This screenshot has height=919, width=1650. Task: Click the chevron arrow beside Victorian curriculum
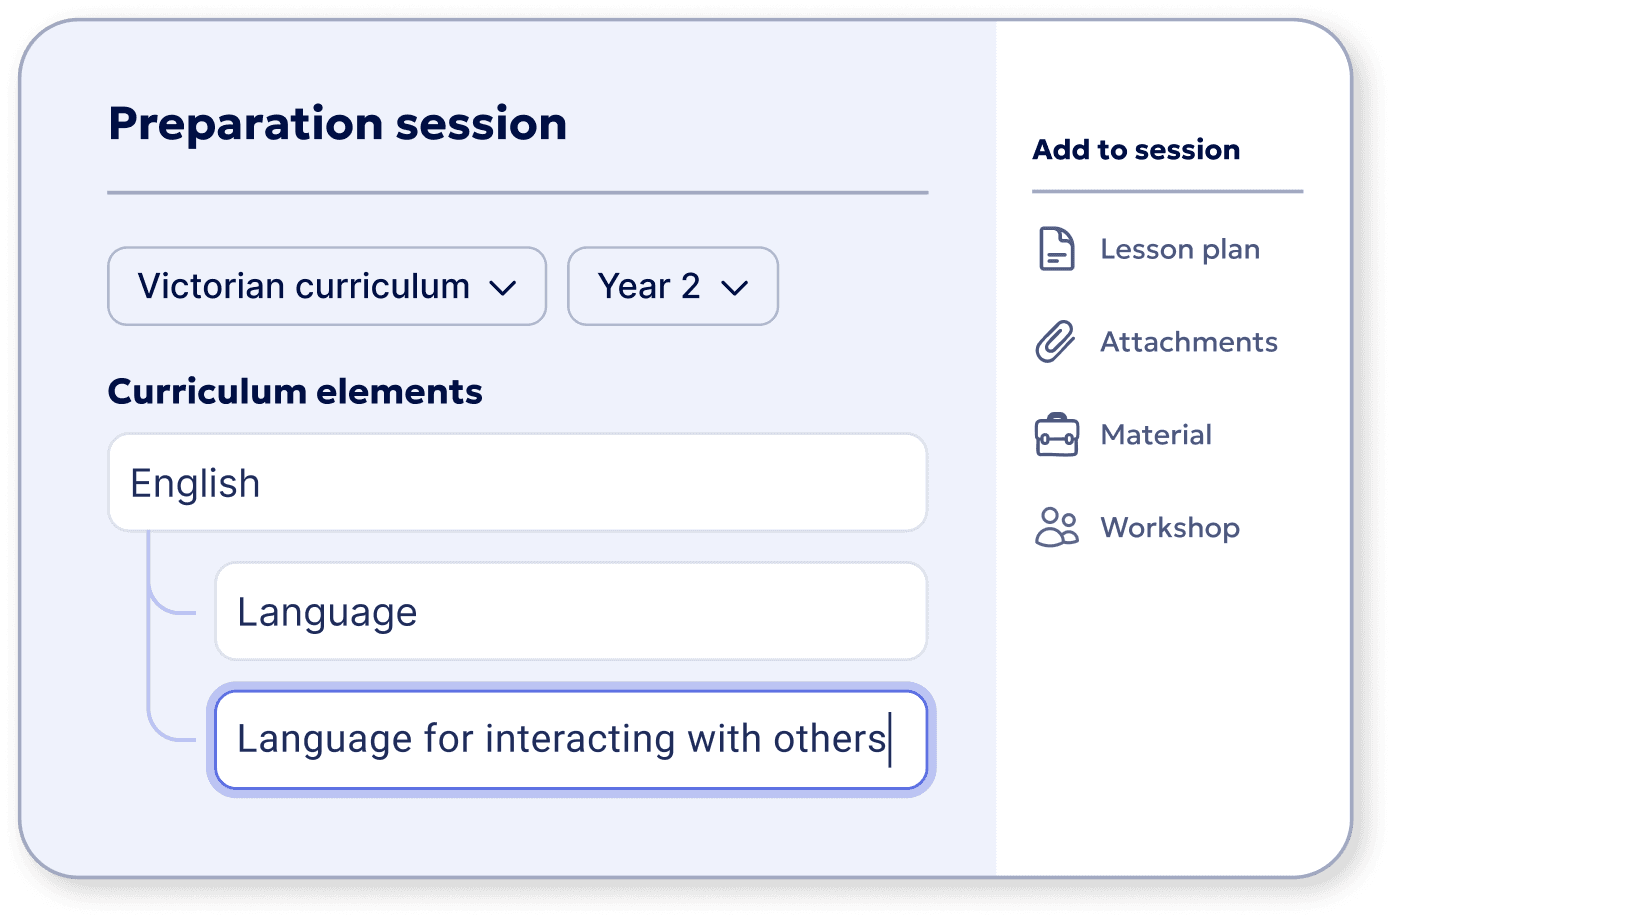(503, 288)
